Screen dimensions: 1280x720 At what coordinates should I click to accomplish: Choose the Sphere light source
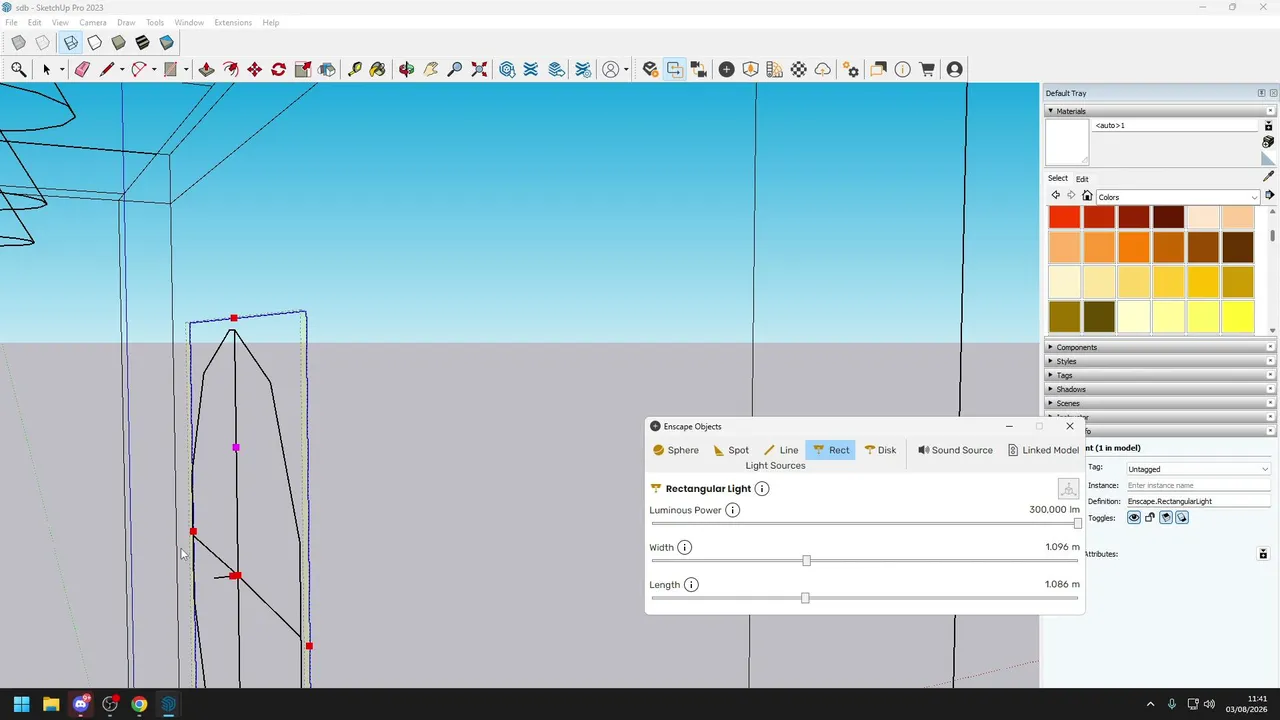[x=675, y=450]
